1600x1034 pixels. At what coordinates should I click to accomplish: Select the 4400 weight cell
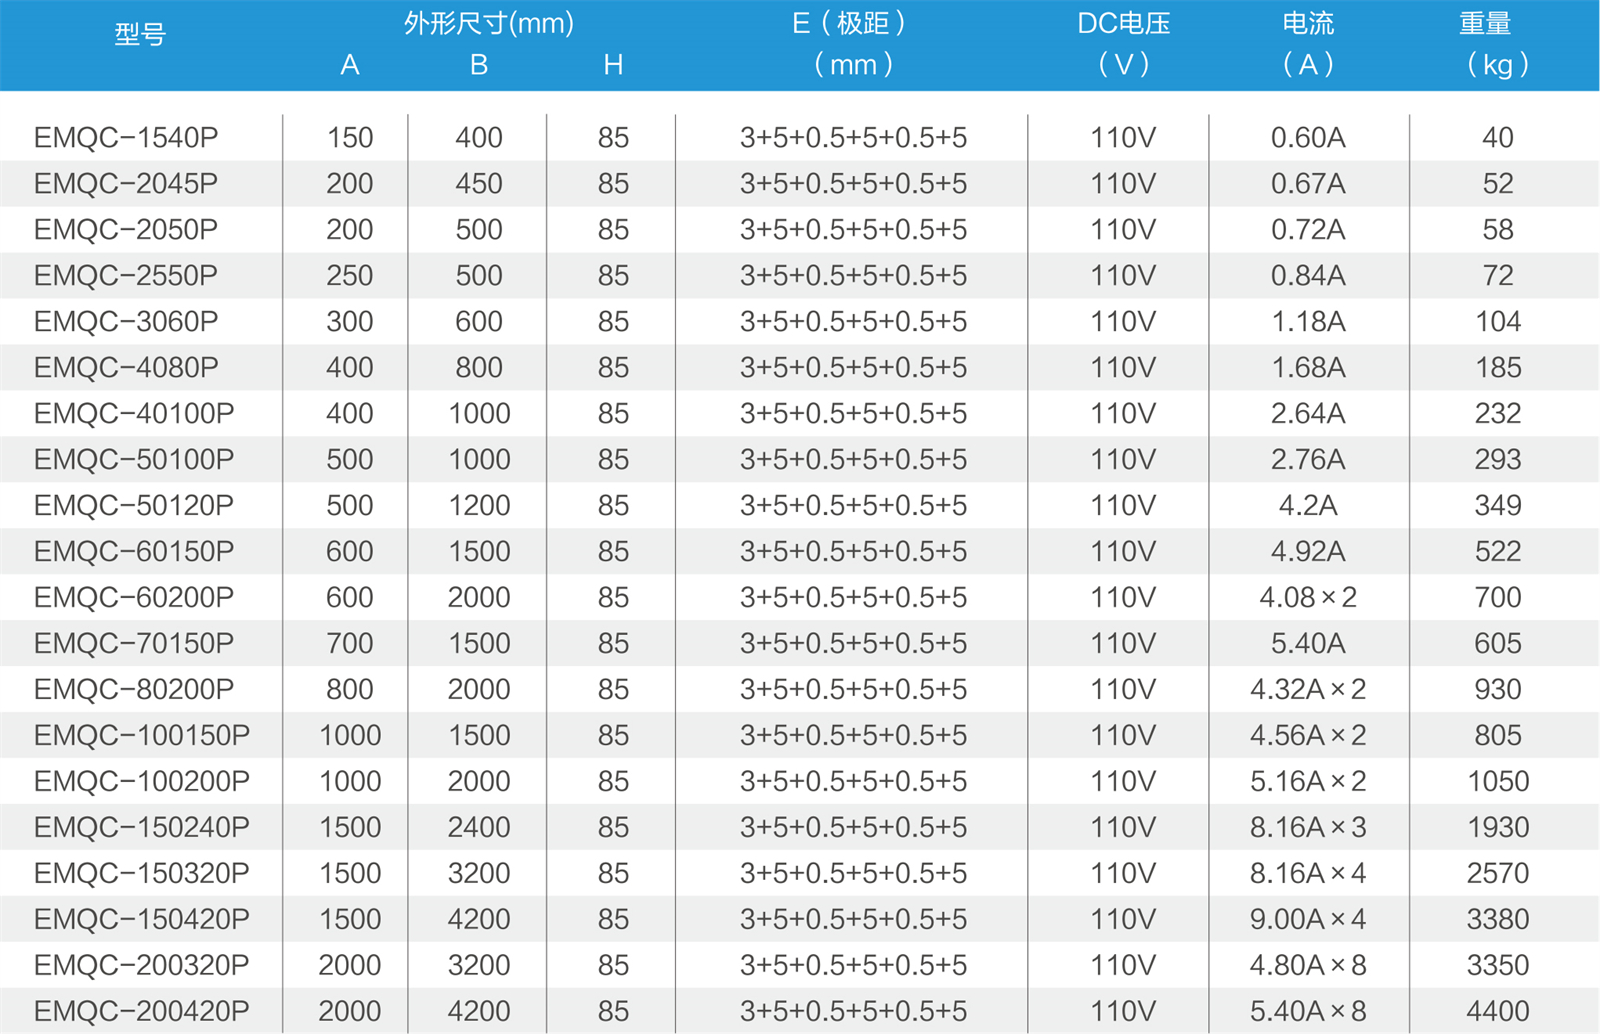[x=1497, y=1012]
